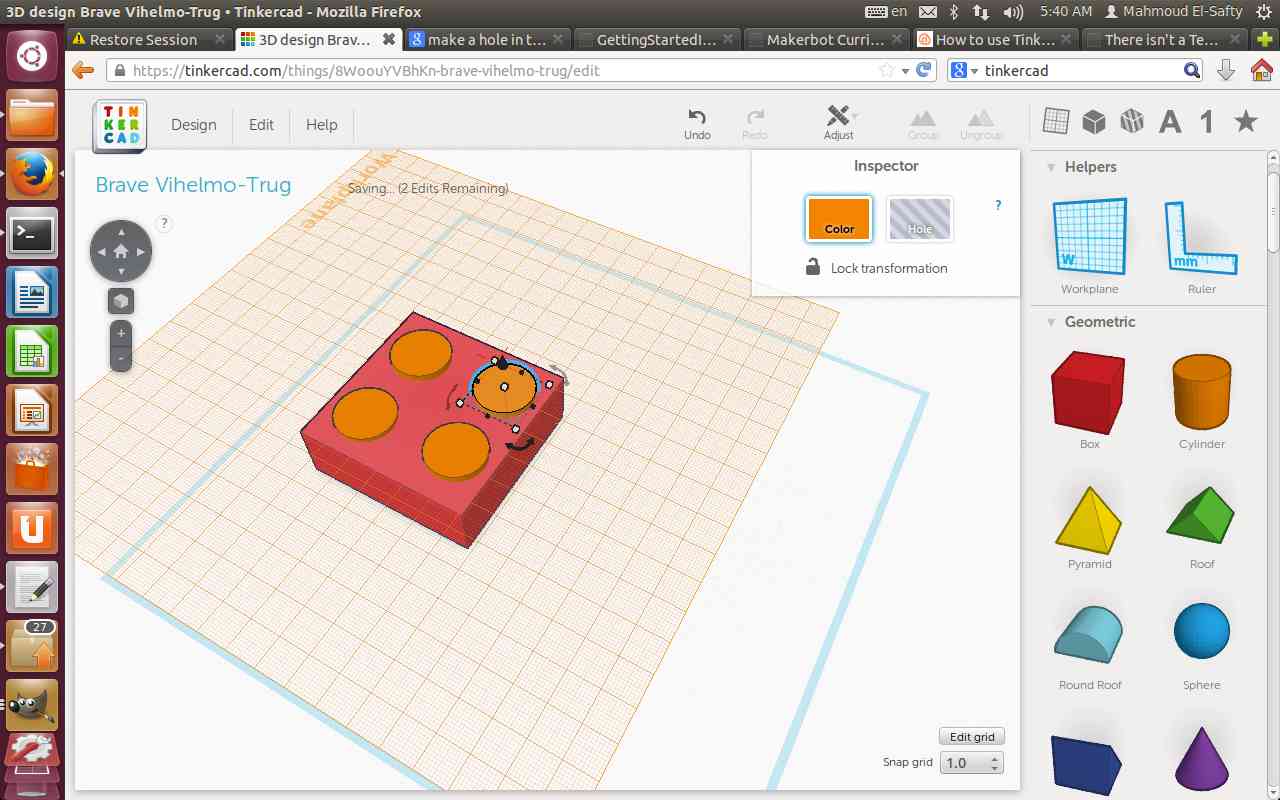Click the orange Color swatch
The image size is (1280, 800).
click(x=839, y=219)
